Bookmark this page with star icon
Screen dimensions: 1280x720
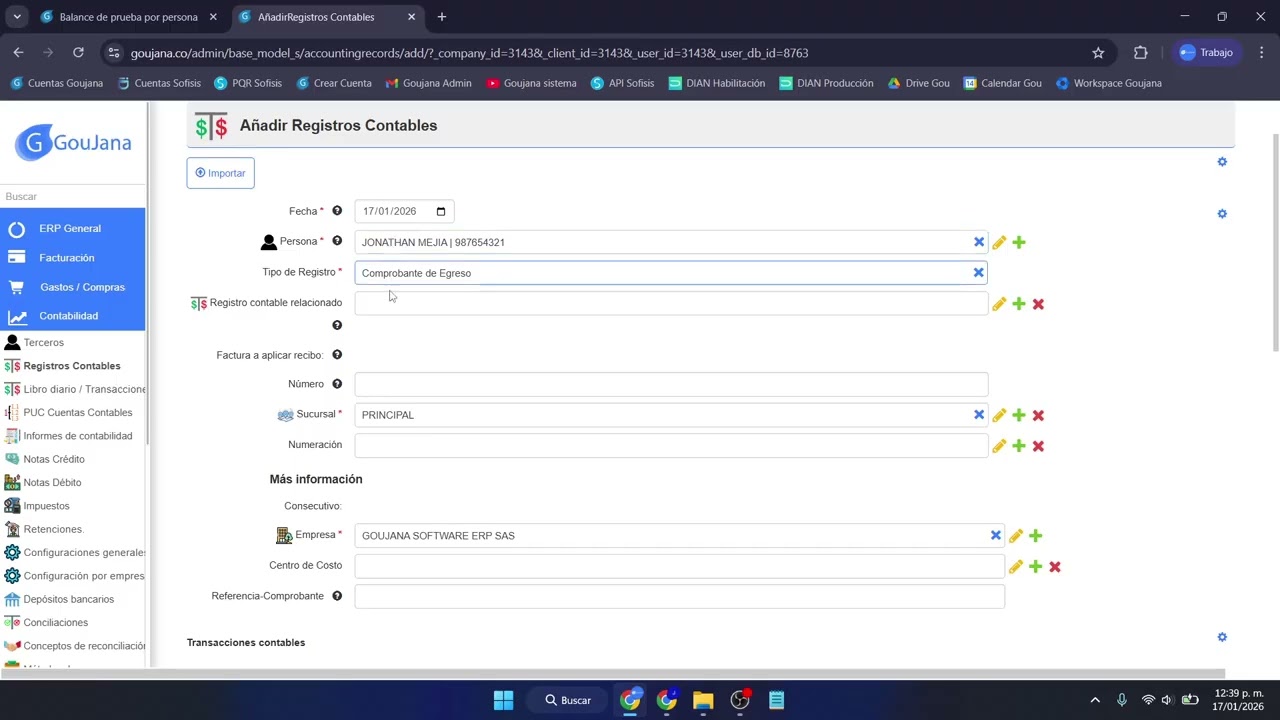pyautogui.click(x=1098, y=53)
